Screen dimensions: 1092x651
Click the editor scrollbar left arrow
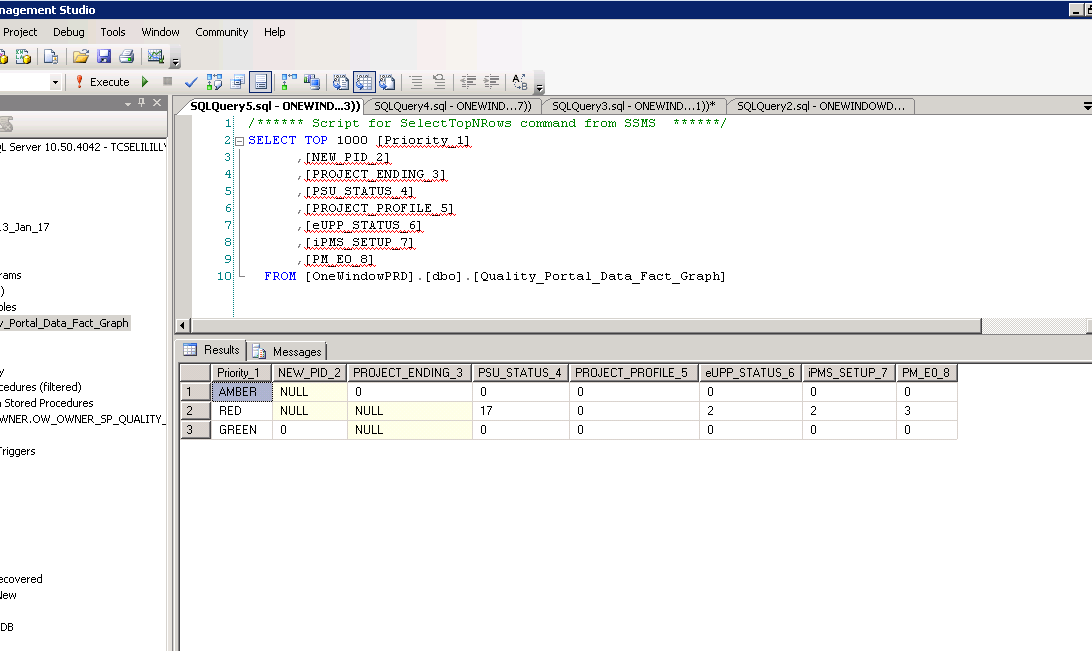pos(183,325)
